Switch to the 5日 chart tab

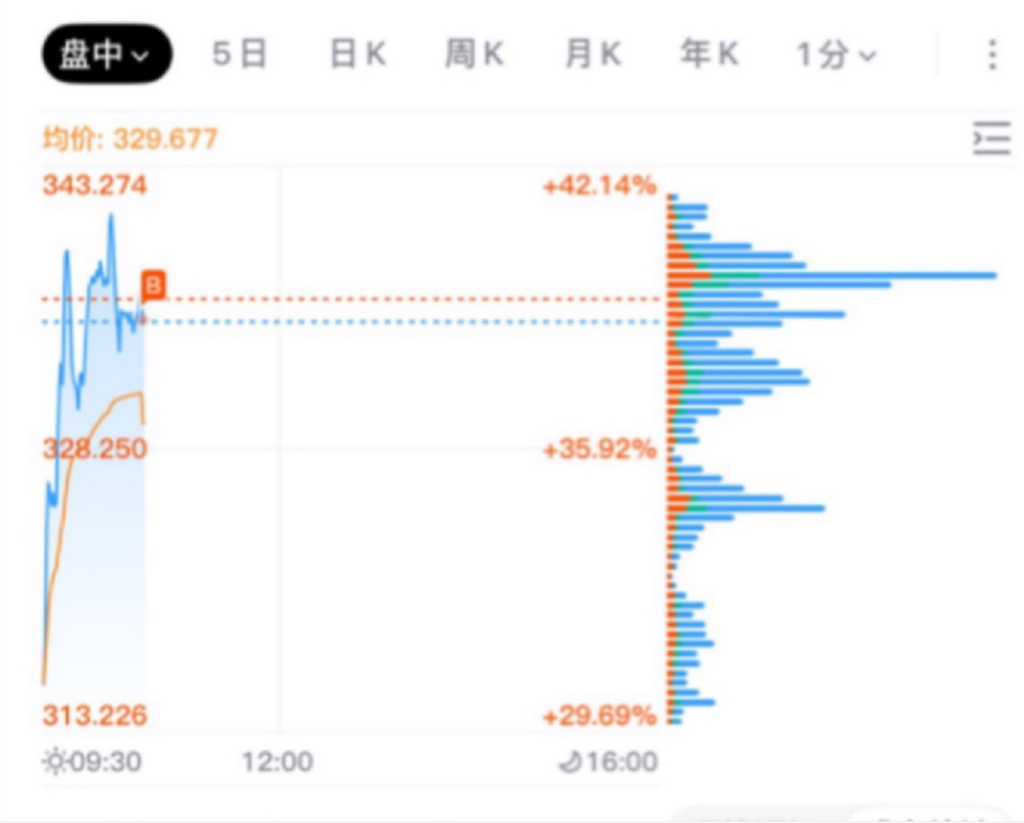(x=240, y=54)
